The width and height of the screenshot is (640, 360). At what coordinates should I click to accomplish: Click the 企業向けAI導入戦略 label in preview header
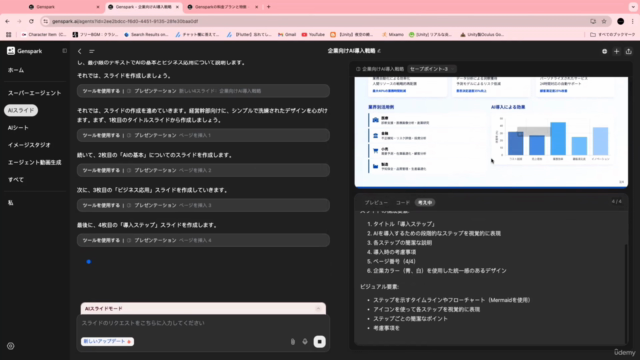click(x=383, y=69)
